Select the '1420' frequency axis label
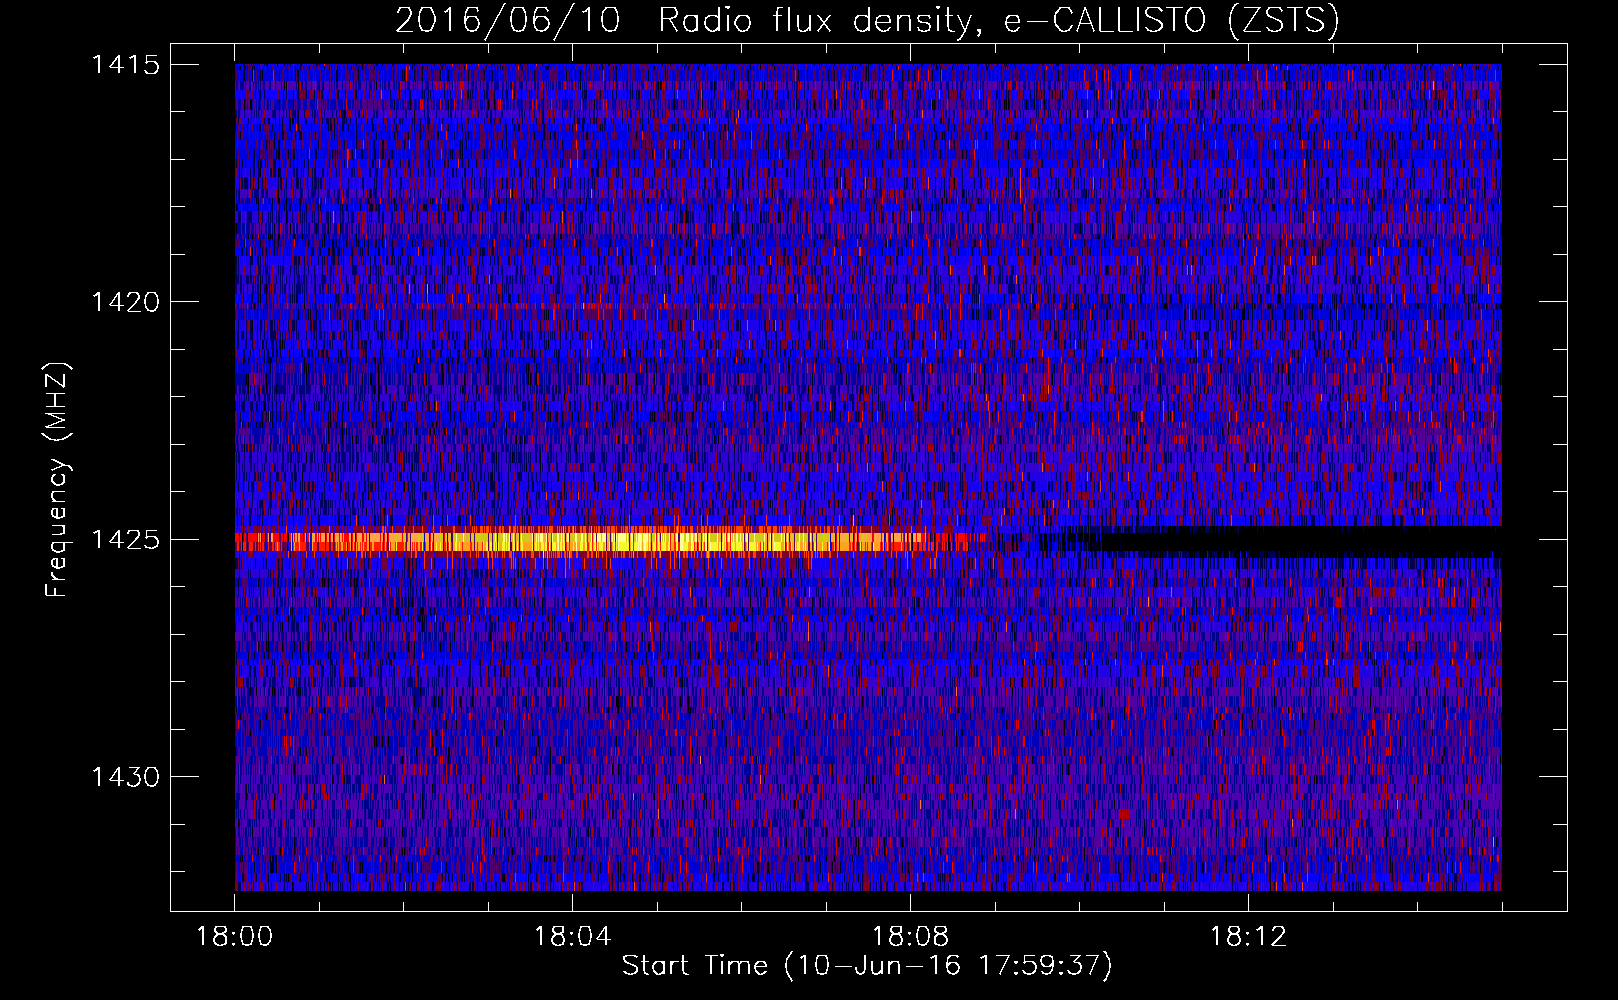Screen dimensions: 1618x1000 pyautogui.click(x=125, y=302)
